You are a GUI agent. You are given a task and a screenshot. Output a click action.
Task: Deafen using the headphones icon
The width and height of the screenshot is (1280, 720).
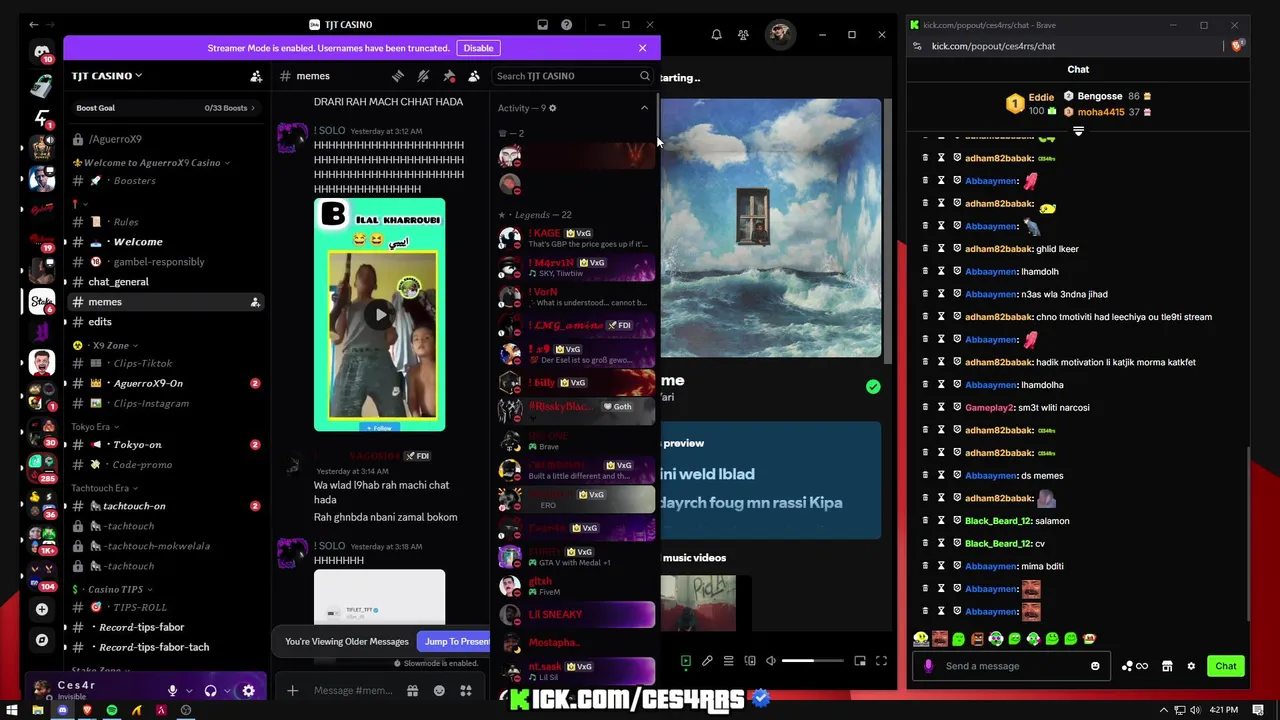210,690
